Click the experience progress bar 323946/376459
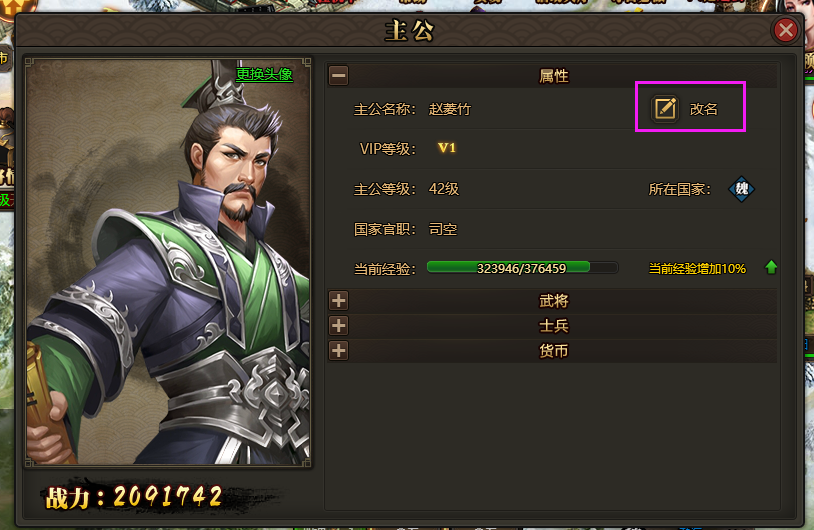This screenshot has width=814, height=530. [x=522, y=268]
